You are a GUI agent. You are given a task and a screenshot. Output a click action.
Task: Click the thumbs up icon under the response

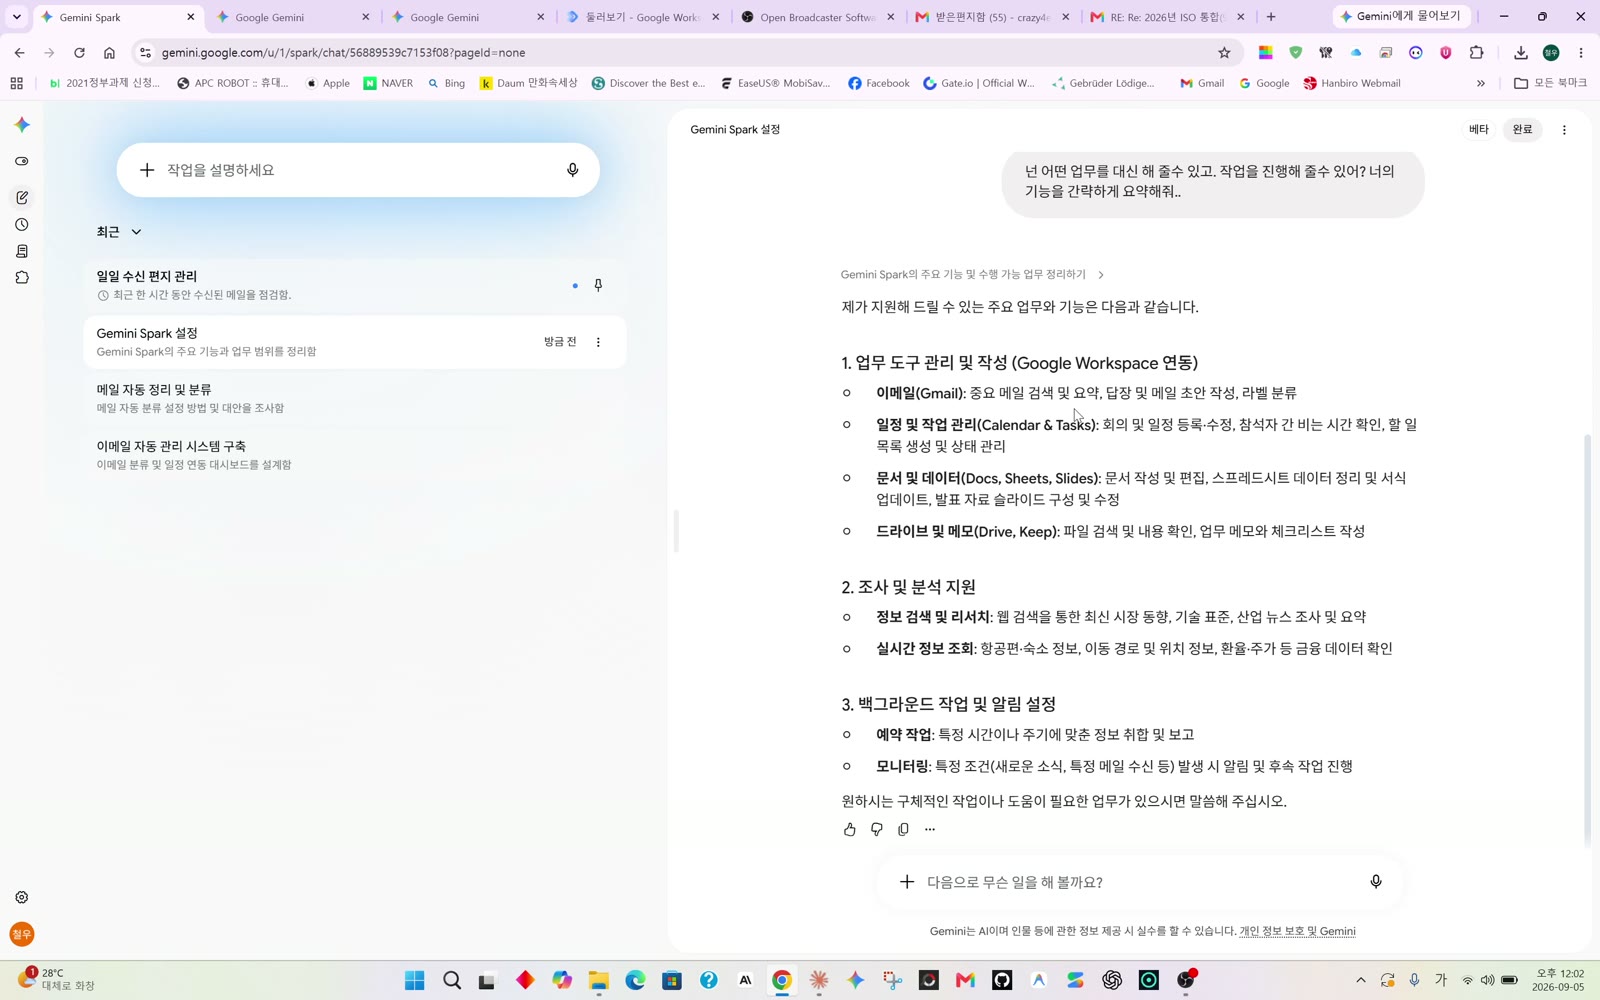(x=849, y=829)
